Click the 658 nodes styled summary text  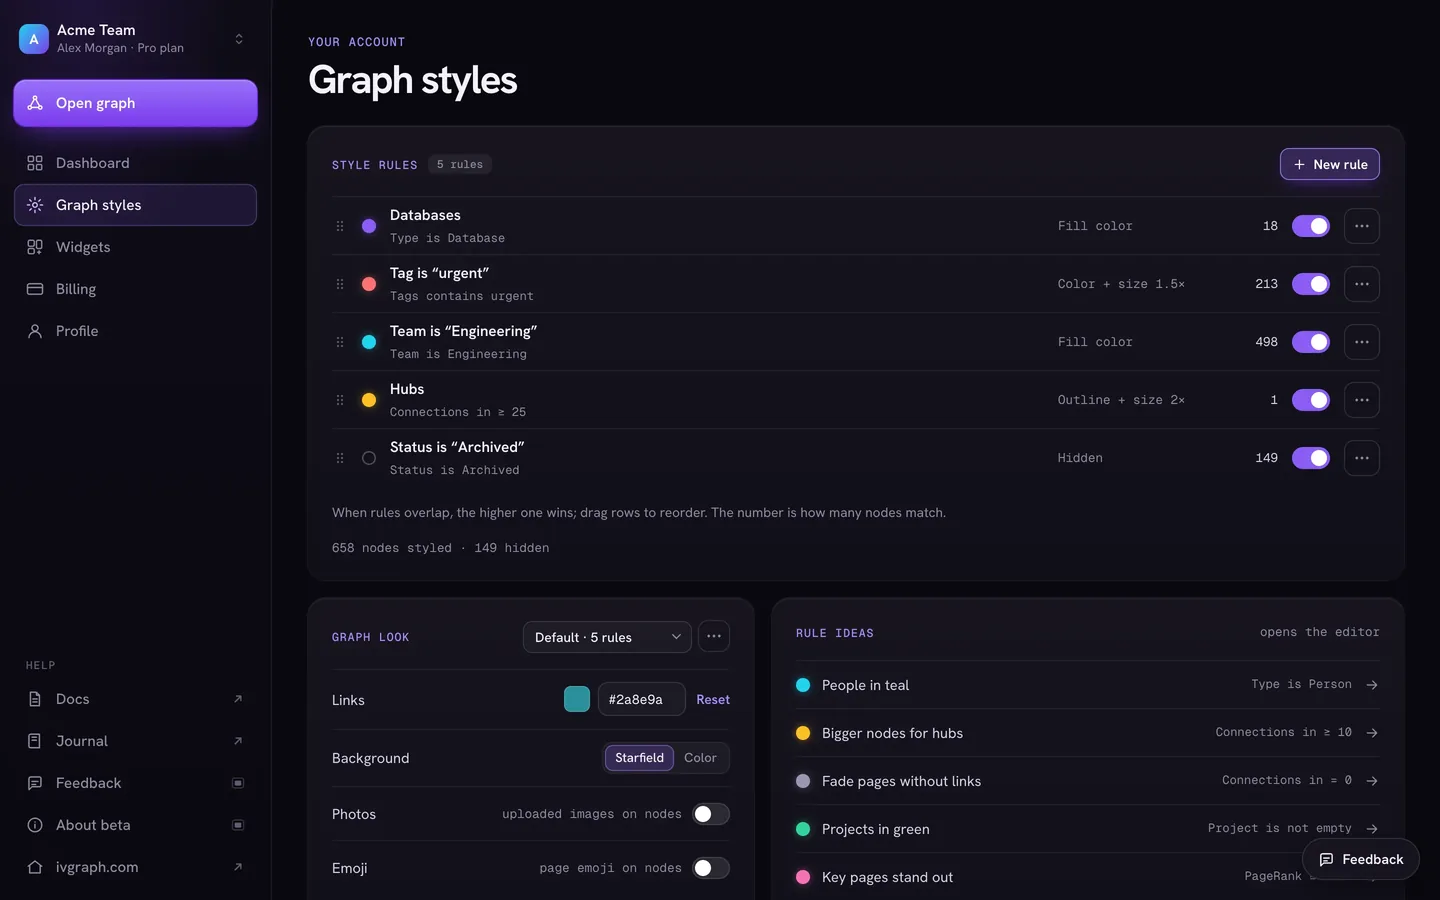392,548
